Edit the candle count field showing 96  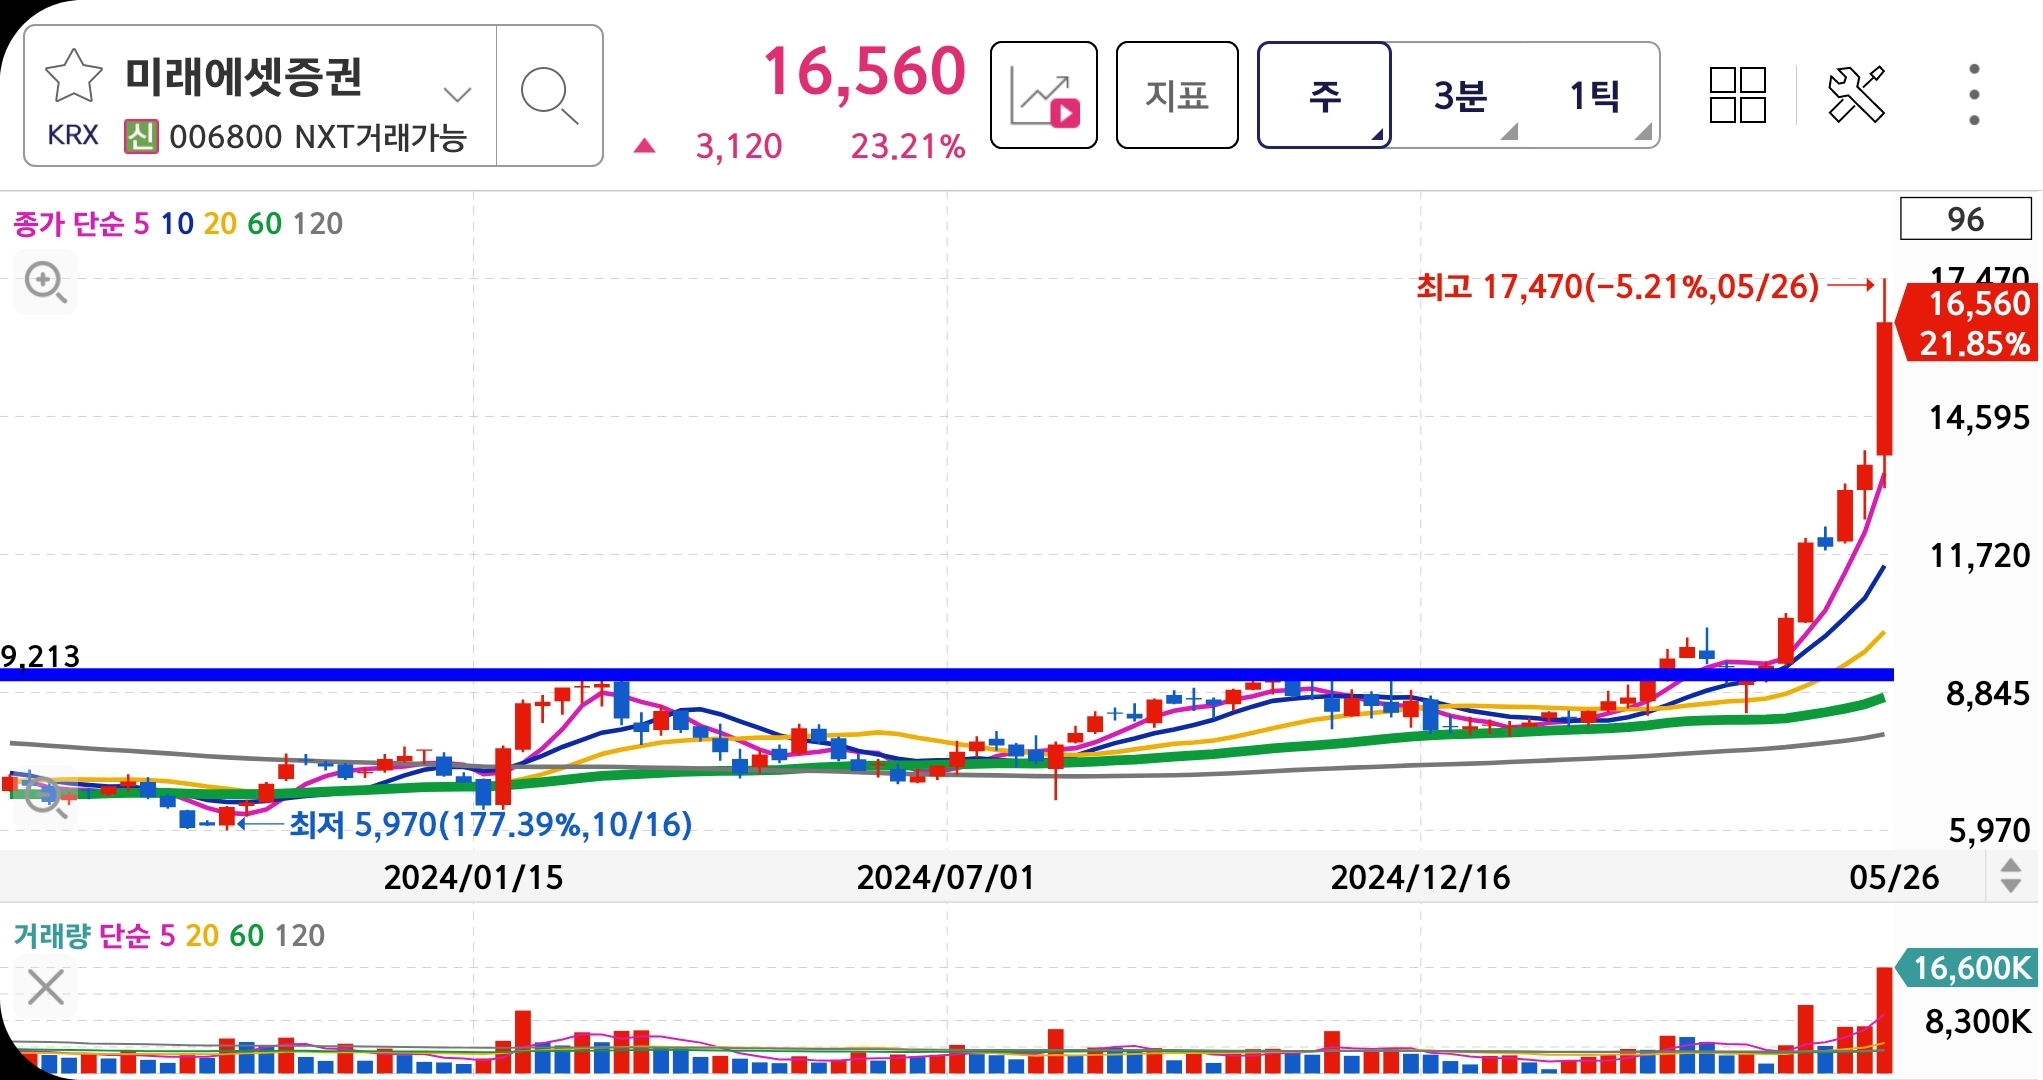click(1965, 219)
